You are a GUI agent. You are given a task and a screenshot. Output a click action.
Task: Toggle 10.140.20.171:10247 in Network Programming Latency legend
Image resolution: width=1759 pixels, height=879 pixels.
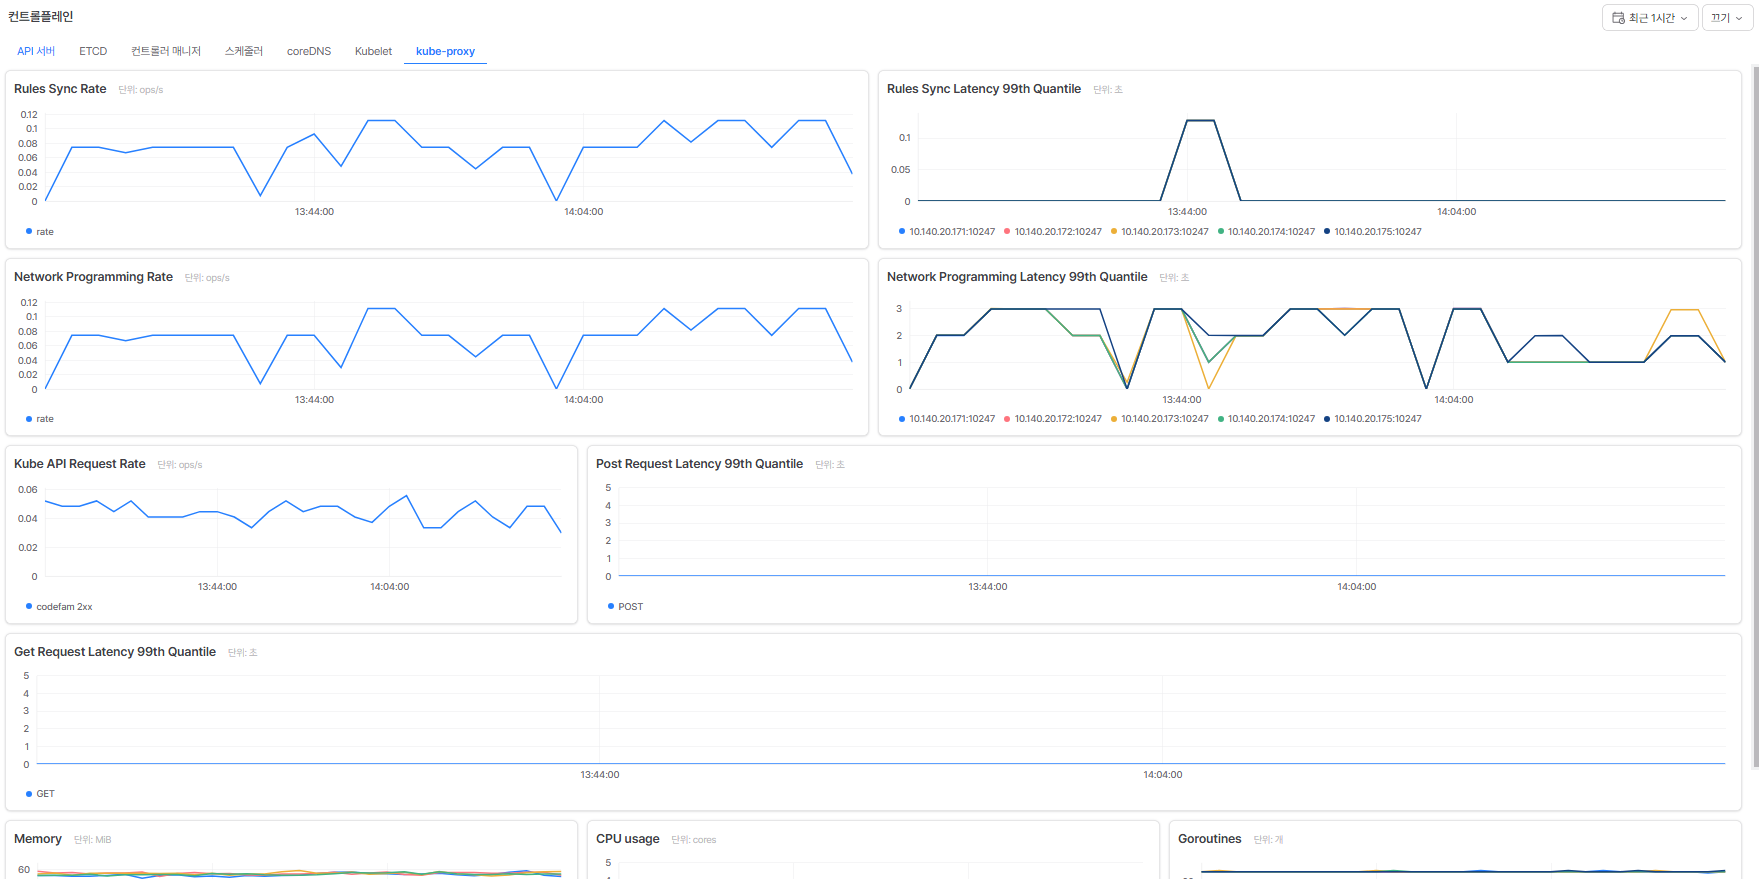pyautogui.click(x=947, y=419)
